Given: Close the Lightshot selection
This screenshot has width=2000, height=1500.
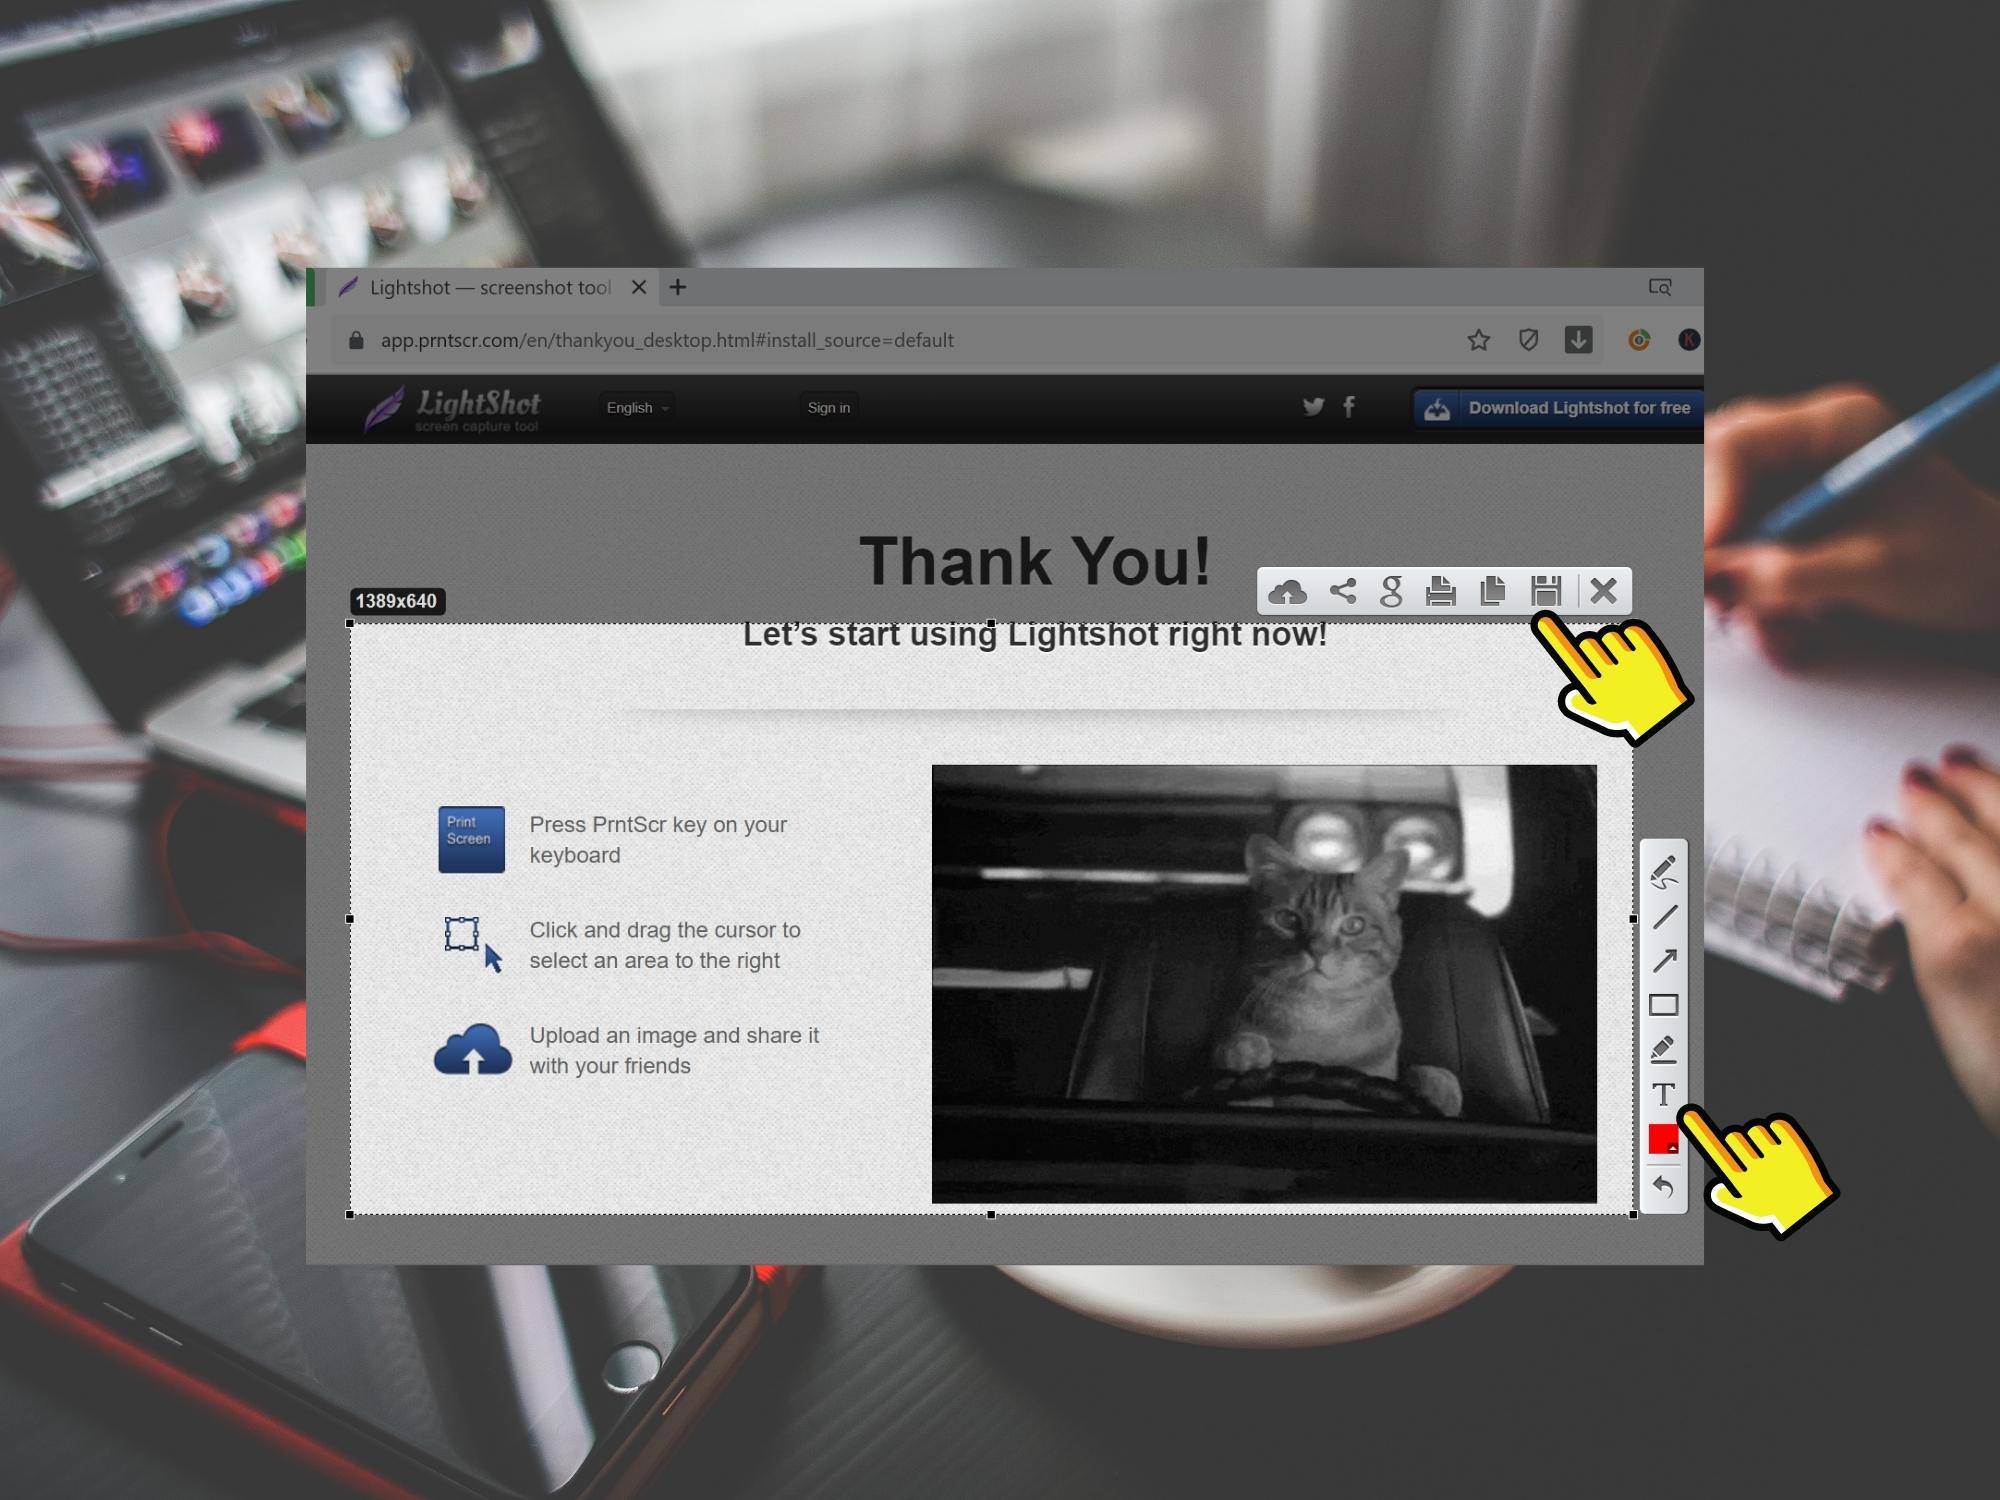Looking at the screenshot, I should (x=1603, y=591).
